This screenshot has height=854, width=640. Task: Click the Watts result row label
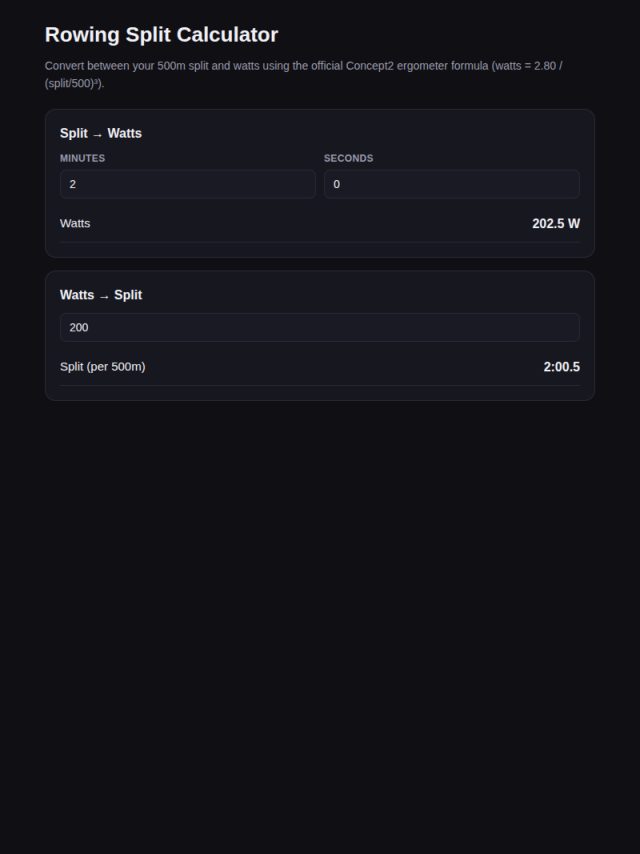point(75,223)
